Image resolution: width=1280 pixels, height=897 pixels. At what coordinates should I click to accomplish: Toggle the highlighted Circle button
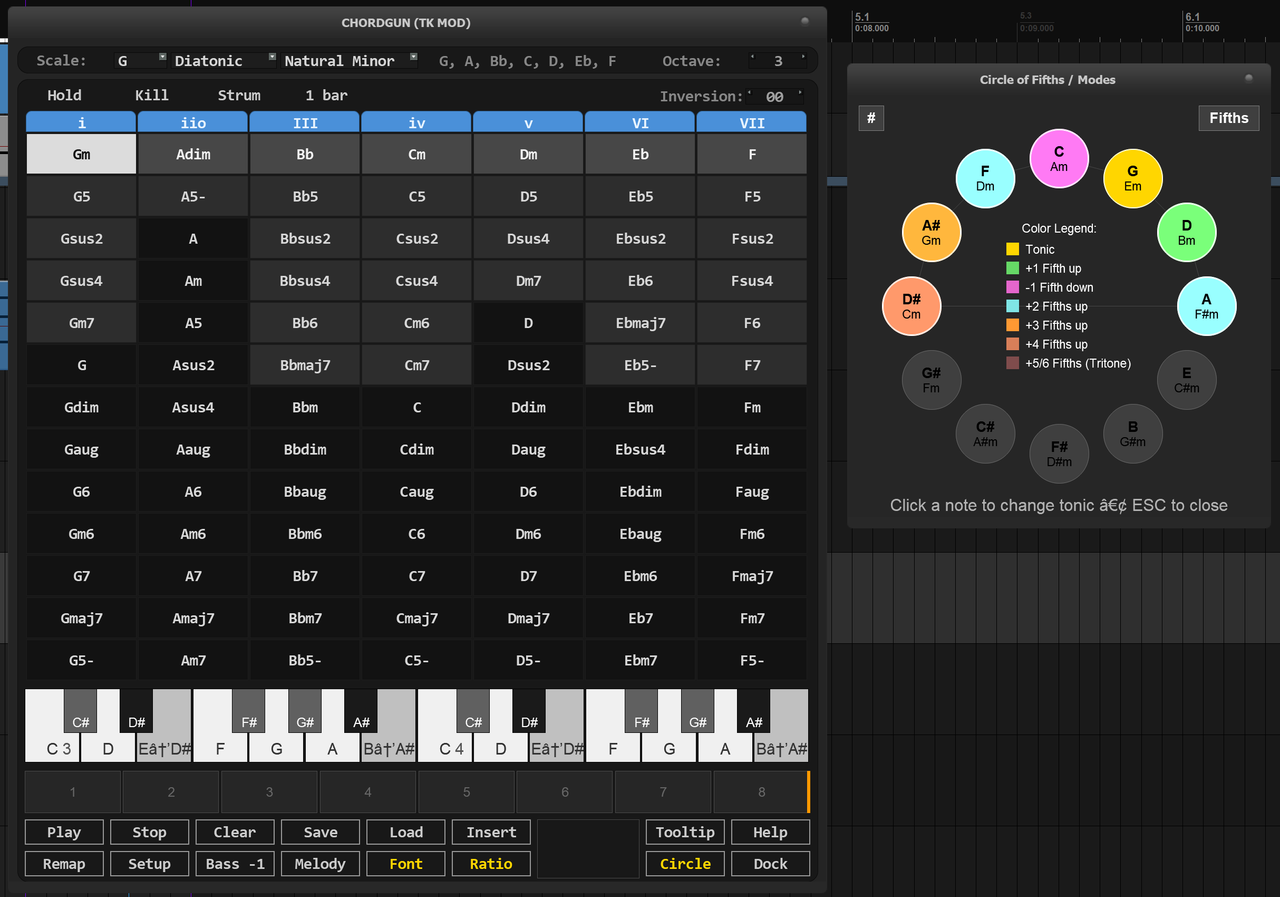click(685, 864)
